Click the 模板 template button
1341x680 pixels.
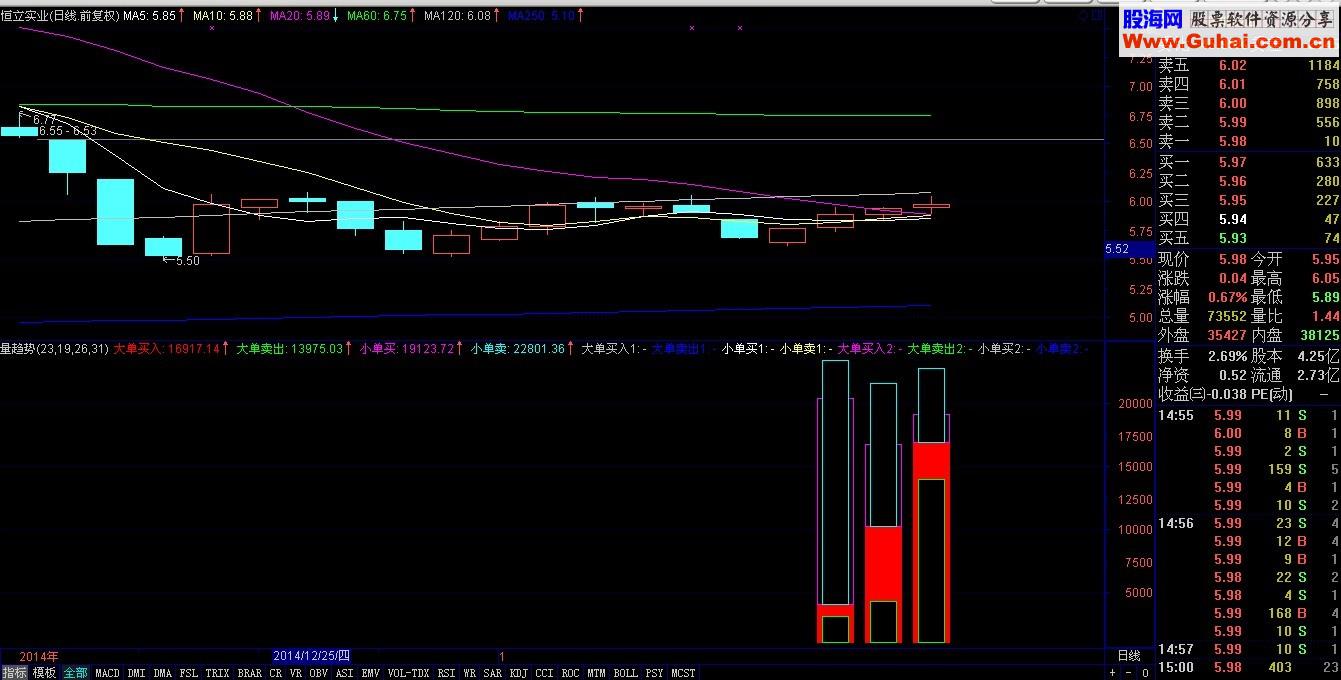pos(44,673)
